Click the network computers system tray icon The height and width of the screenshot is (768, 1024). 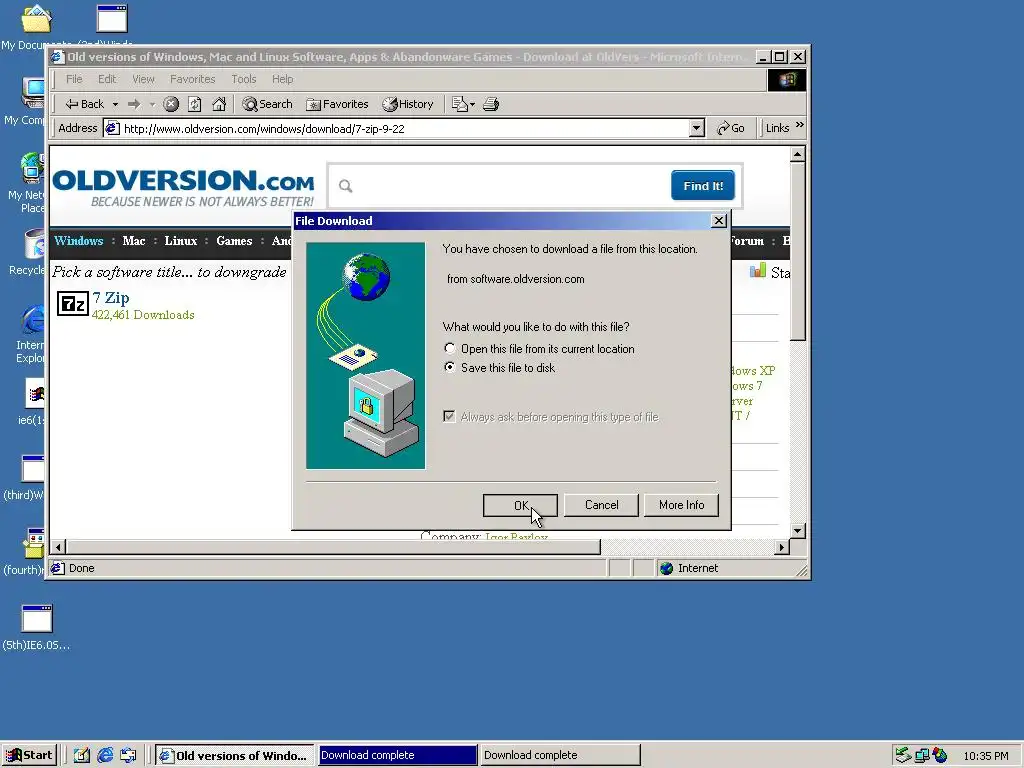(921, 756)
